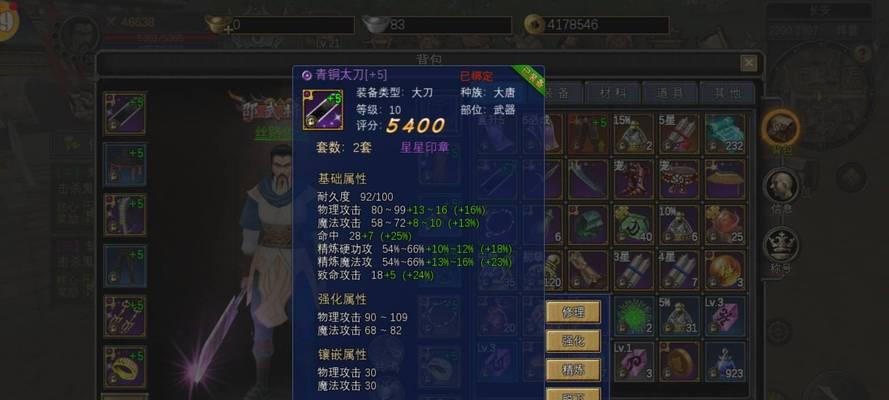889x400 pixels.
Task: Open the 其他 others tab
Action: pyautogui.click(x=727, y=93)
